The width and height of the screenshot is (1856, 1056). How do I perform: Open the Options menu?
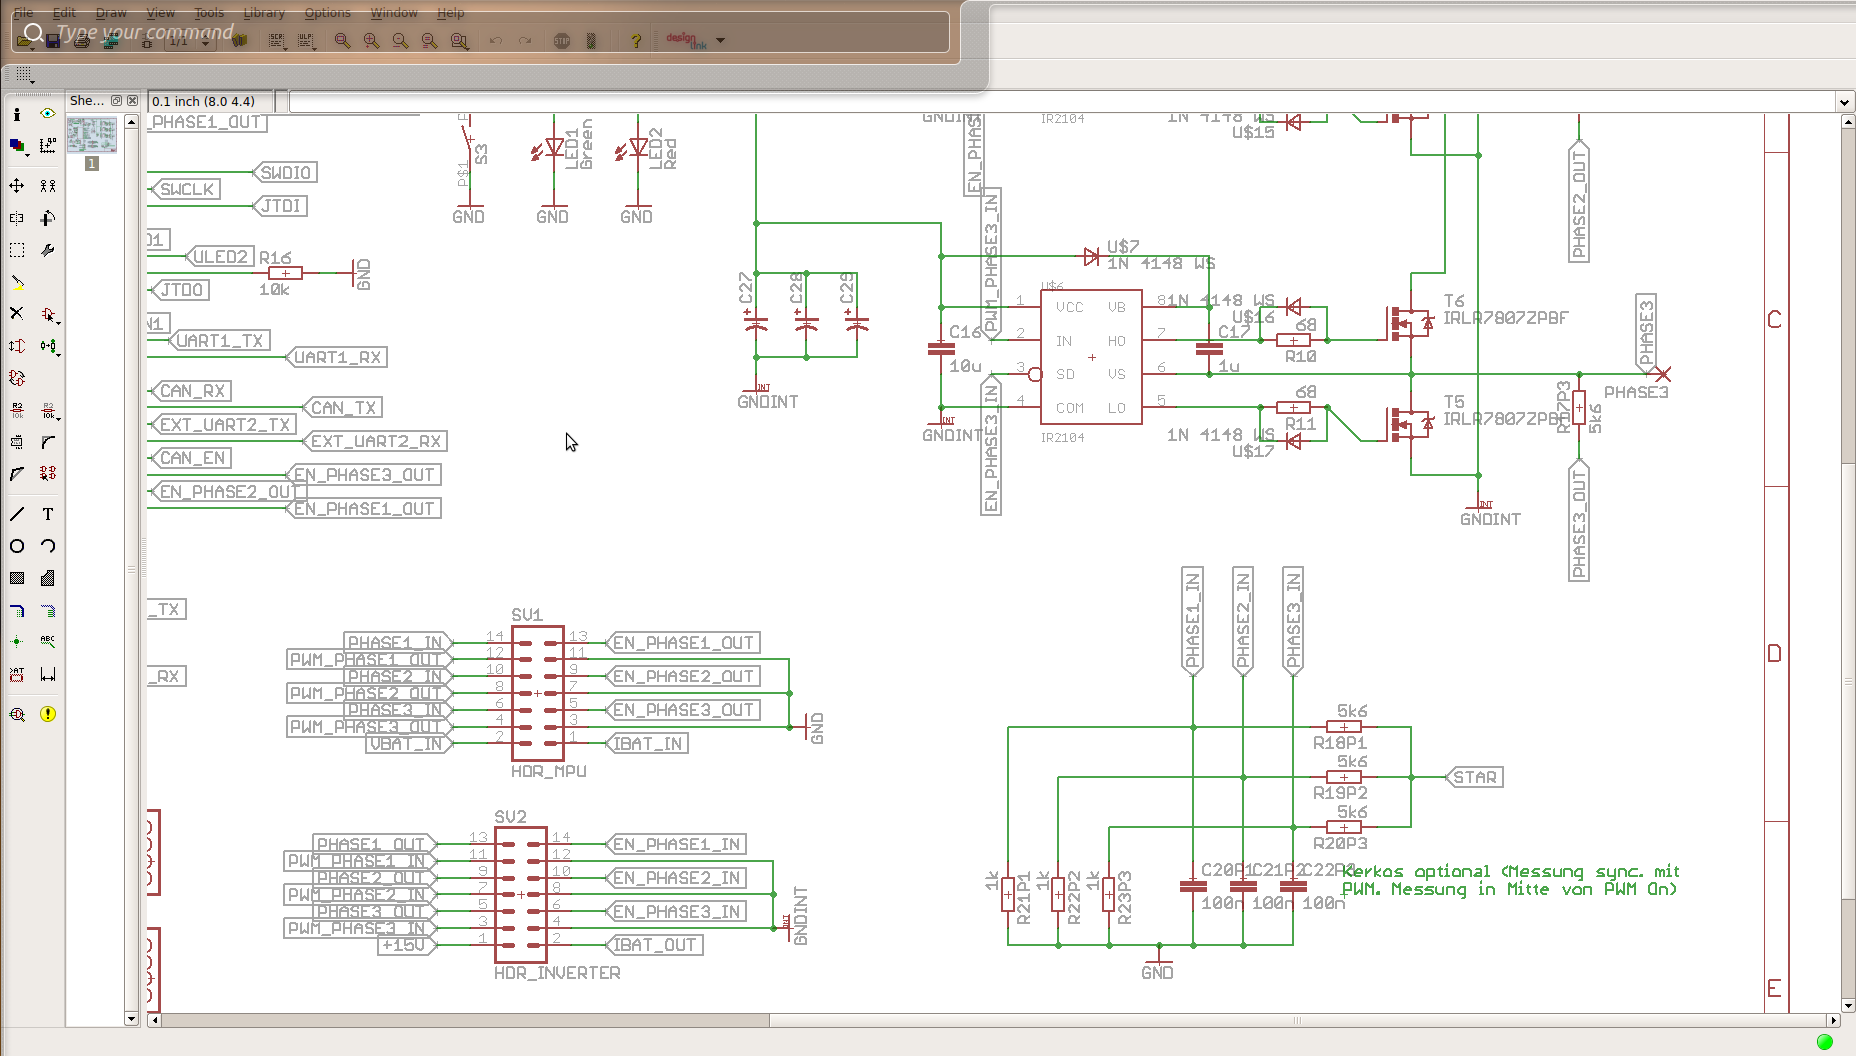328,13
